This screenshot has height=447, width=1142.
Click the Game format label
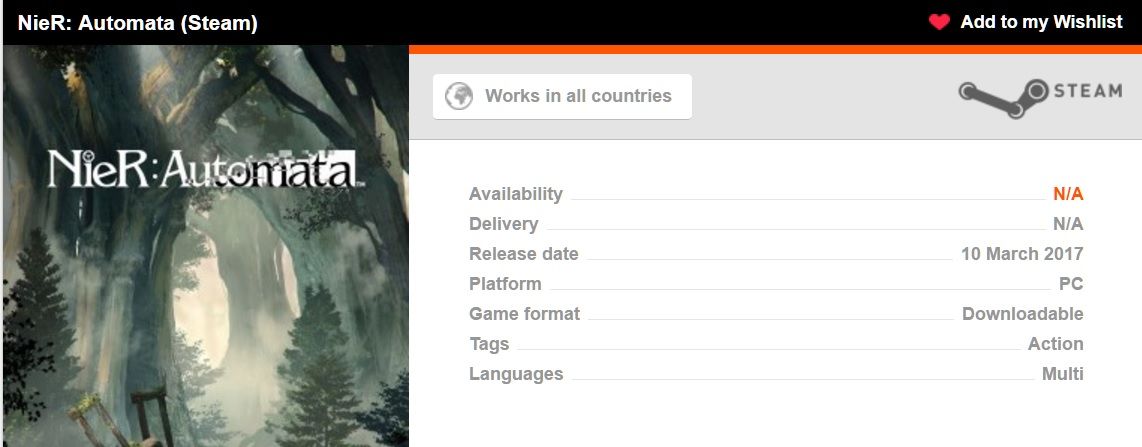524,314
